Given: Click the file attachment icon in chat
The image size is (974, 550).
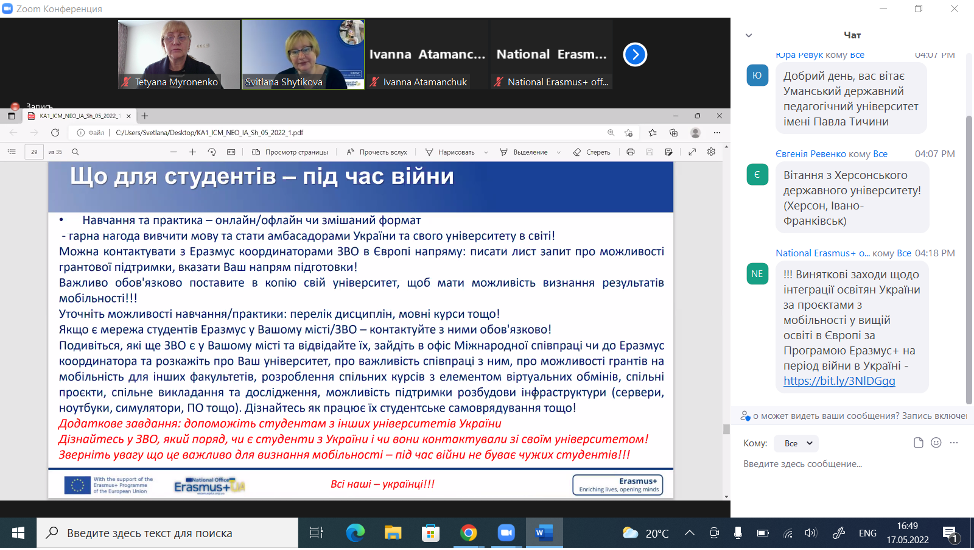Looking at the screenshot, I should coord(919,443).
